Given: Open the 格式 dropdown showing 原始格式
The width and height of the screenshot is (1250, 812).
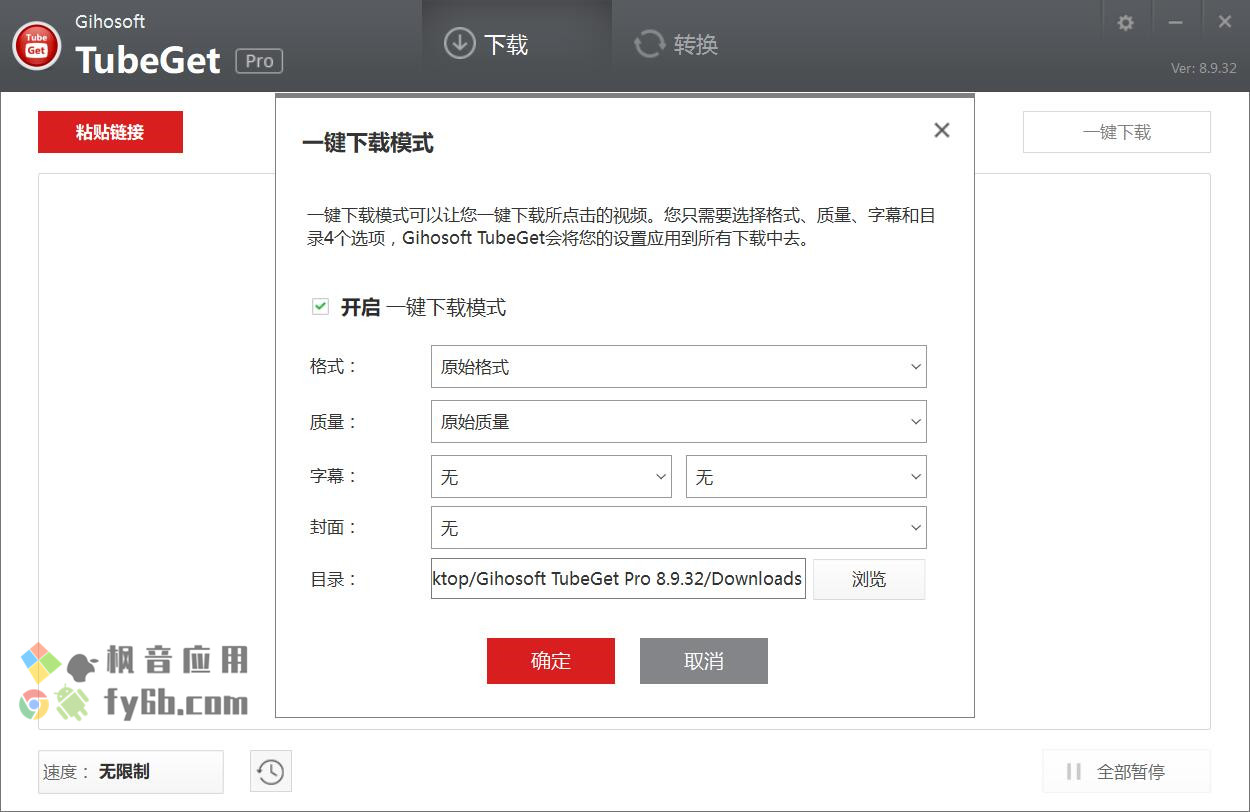Looking at the screenshot, I should coord(679,367).
